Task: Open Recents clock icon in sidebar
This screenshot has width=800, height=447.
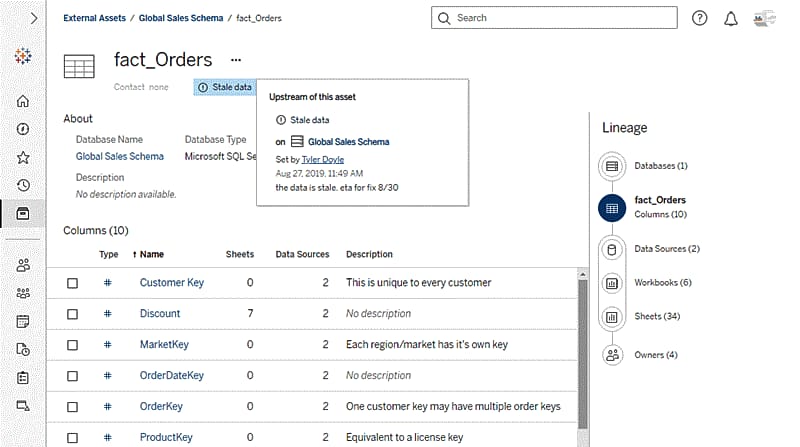Action: (23, 185)
